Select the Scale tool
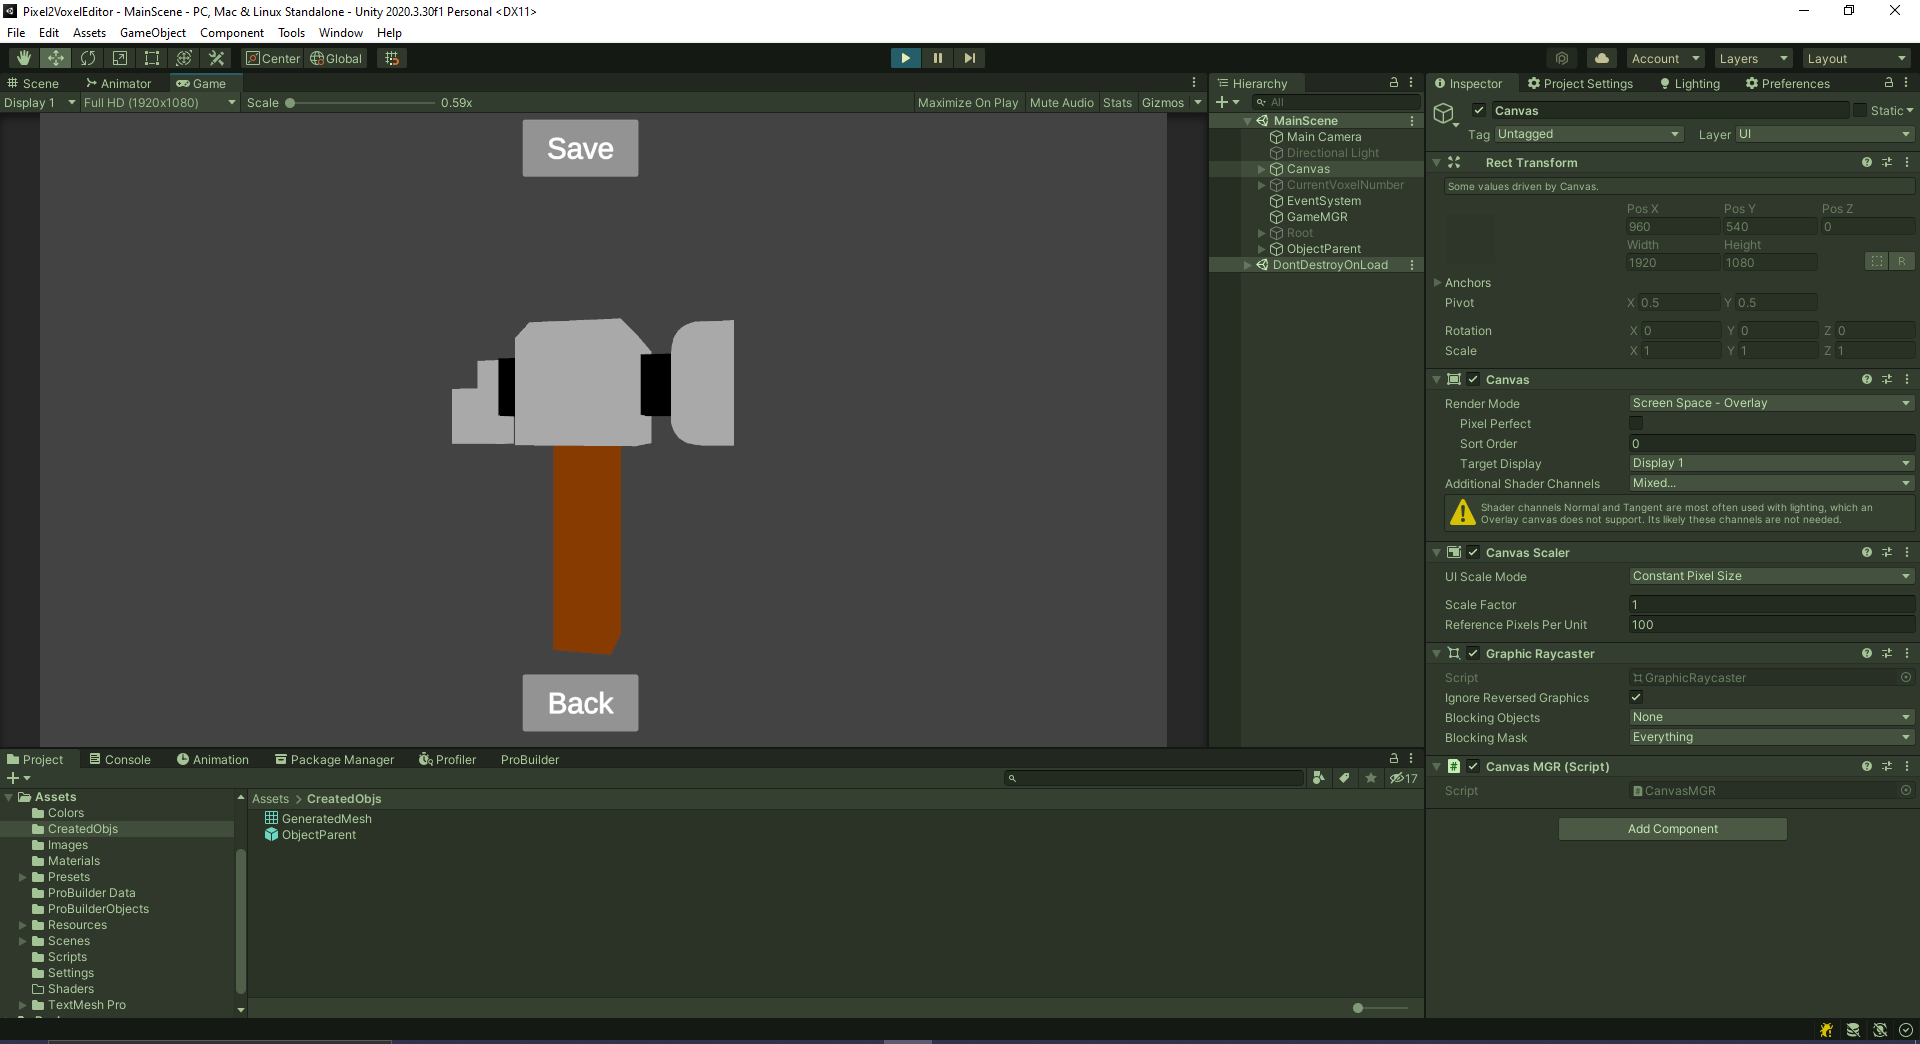 [x=120, y=58]
